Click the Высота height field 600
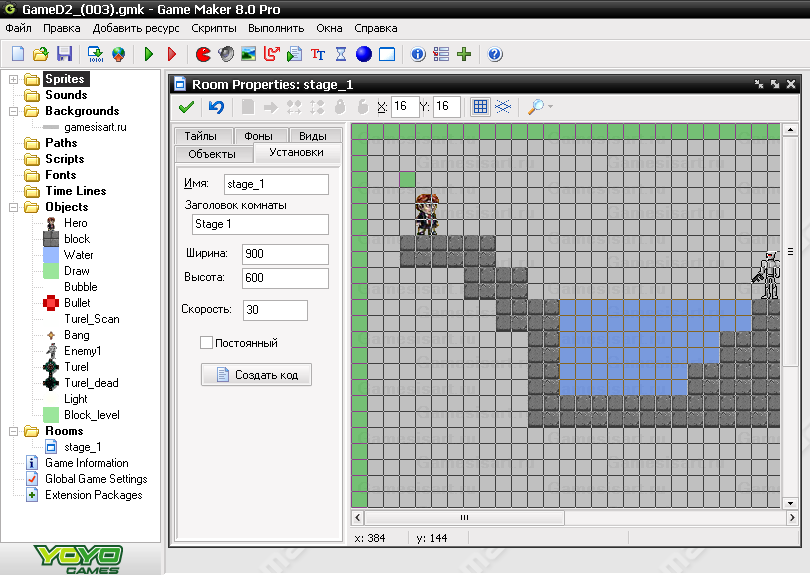810x575 pixels. click(x=285, y=278)
